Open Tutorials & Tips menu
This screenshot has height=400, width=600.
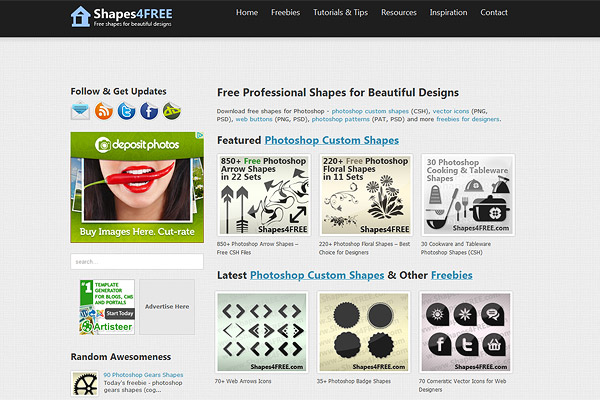[x=341, y=13]
